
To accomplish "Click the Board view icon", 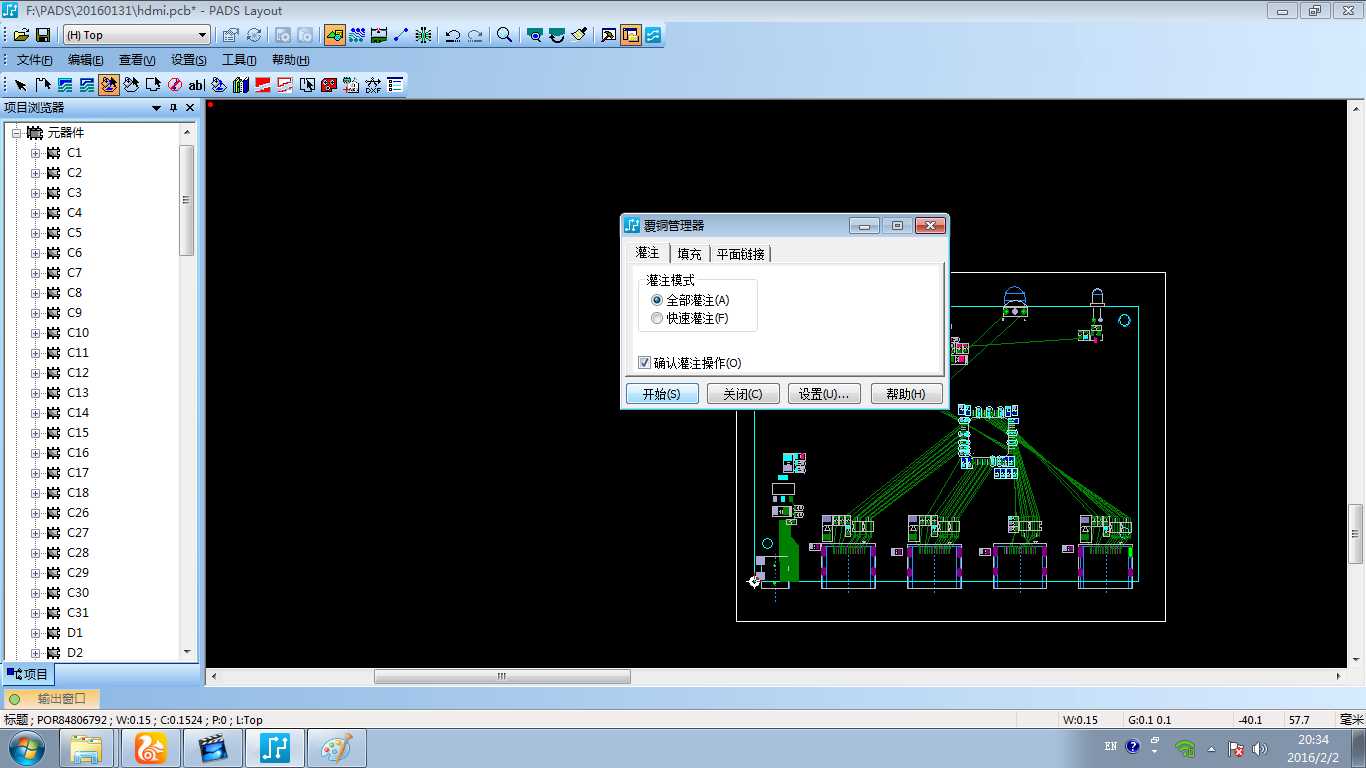I will point(535,35).
